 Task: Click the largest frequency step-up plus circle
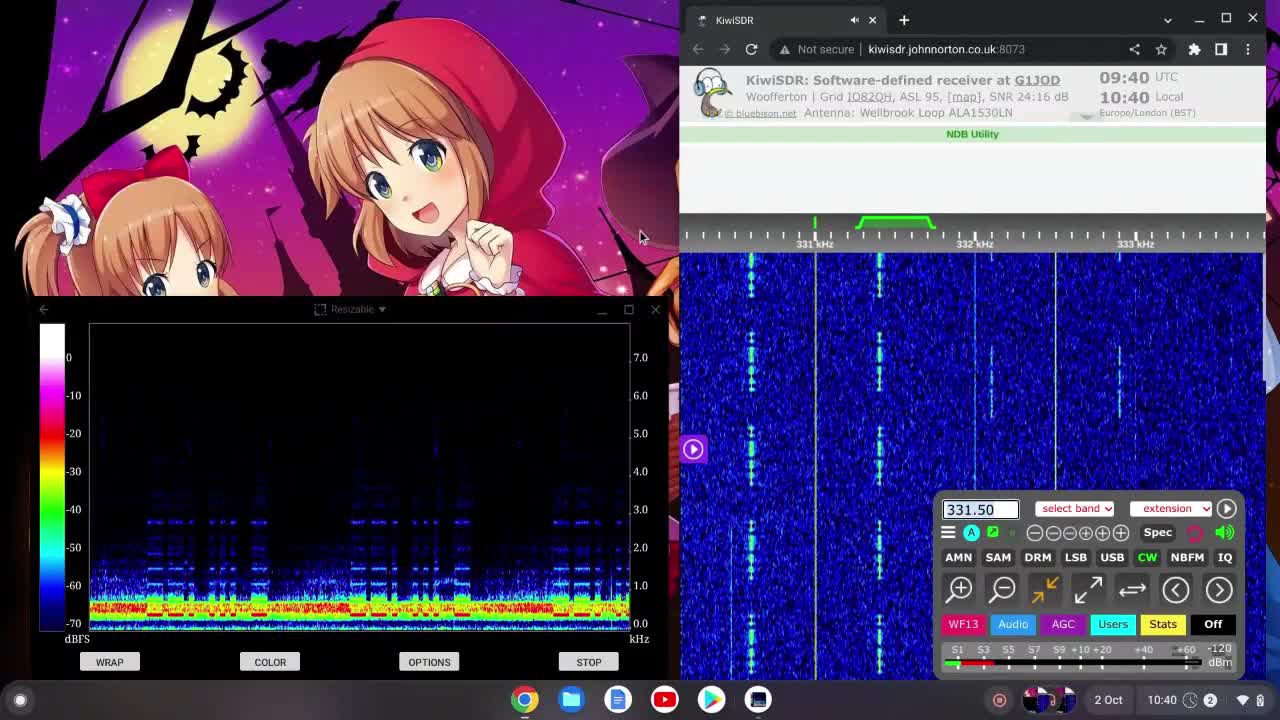click(1121, 533)
